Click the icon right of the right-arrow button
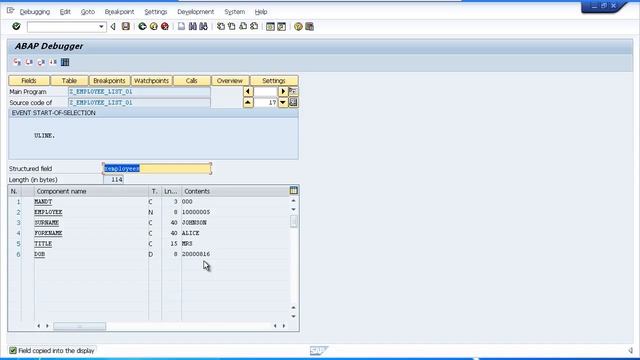 click(x=293, y=91)
